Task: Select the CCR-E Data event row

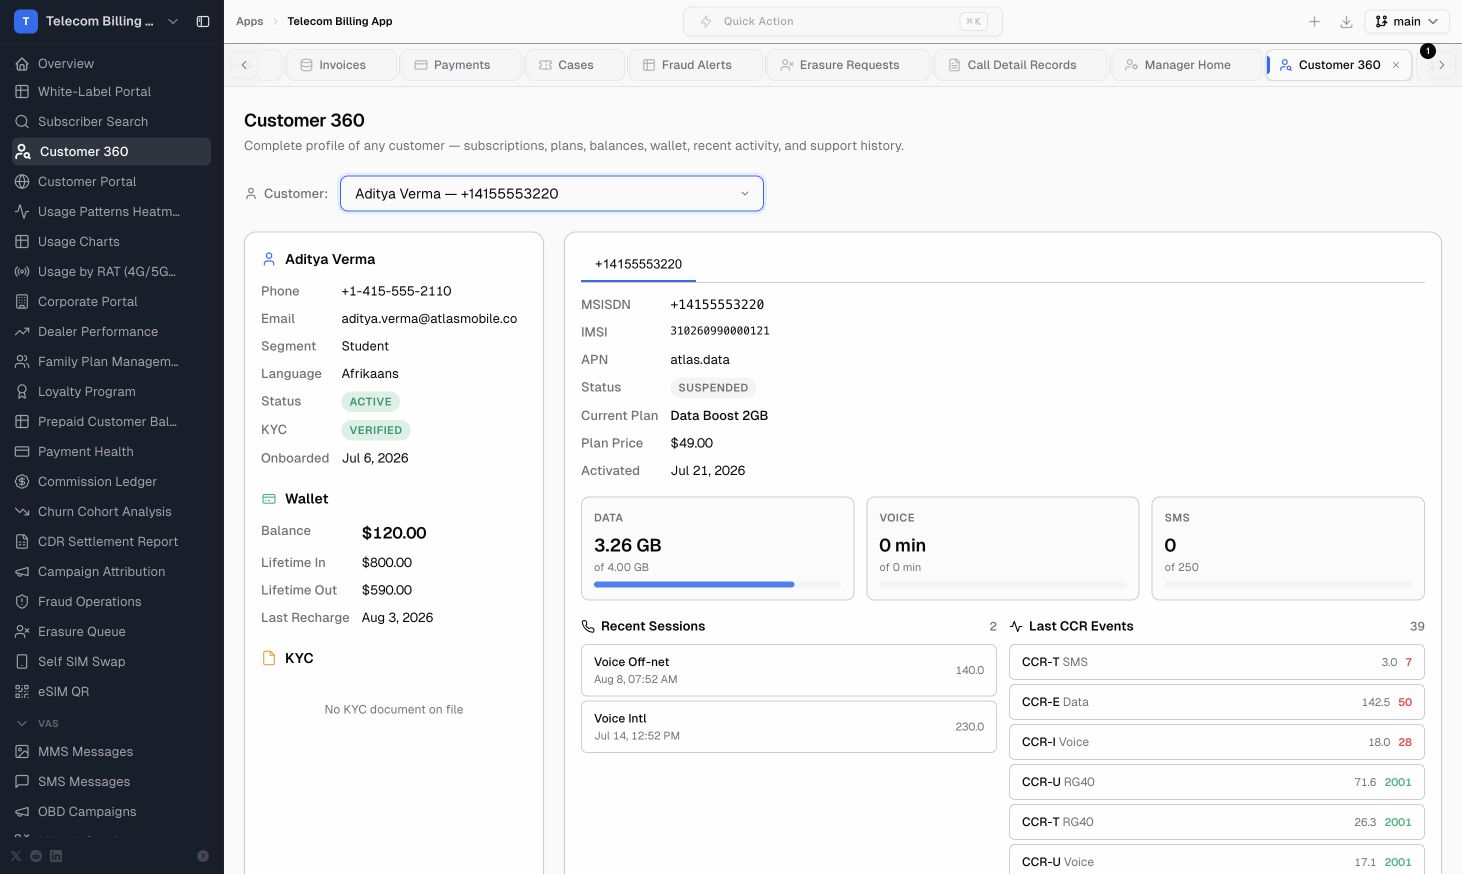Action: 1217,702
